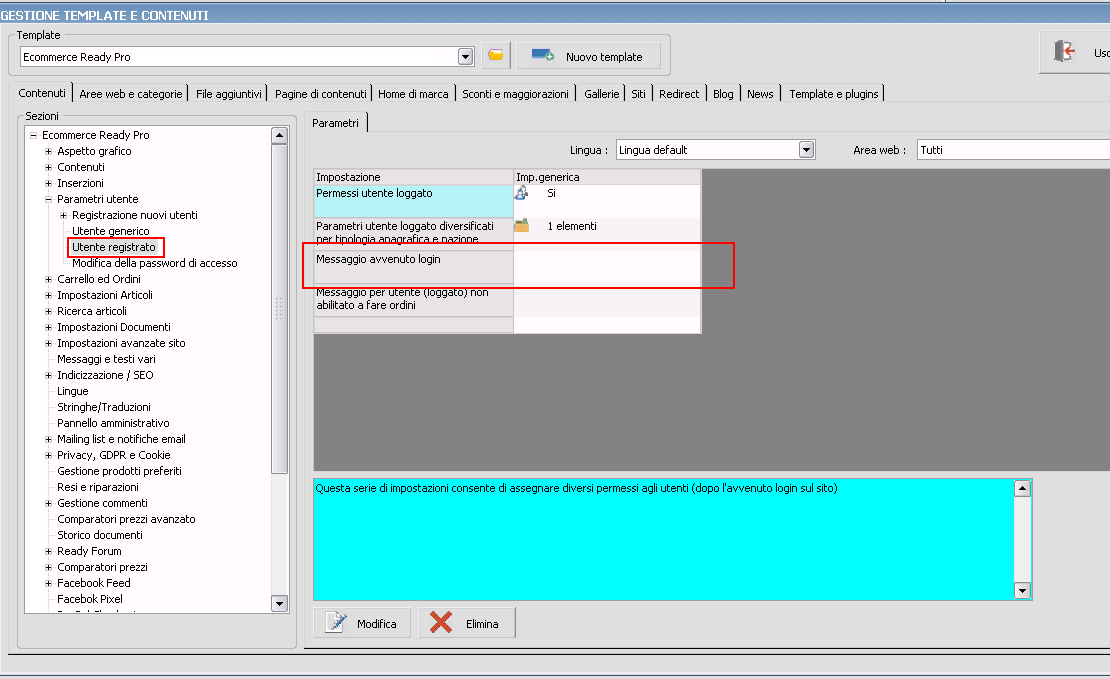Open the Aree web e categorie tab
Image resolution: width=1110 pixels, height=679 pixels.
(130, 93)
